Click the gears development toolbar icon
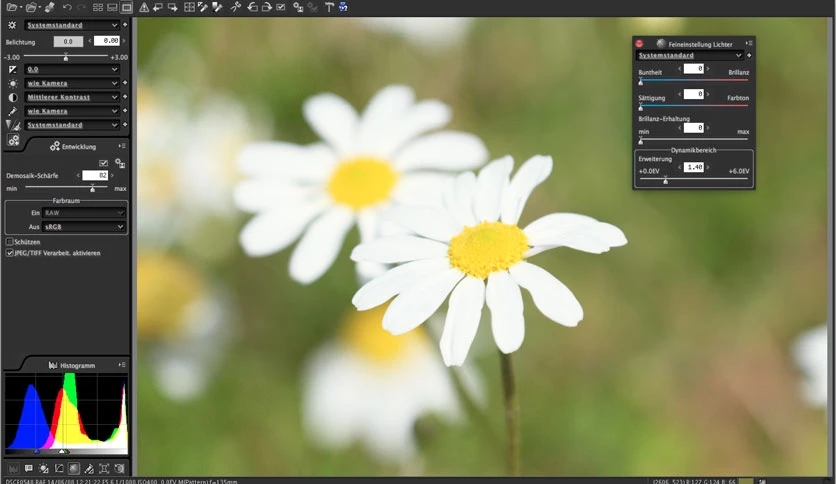The width and height of the screenshot is (836, 484). pyautogui.click(x=298, y=7)
